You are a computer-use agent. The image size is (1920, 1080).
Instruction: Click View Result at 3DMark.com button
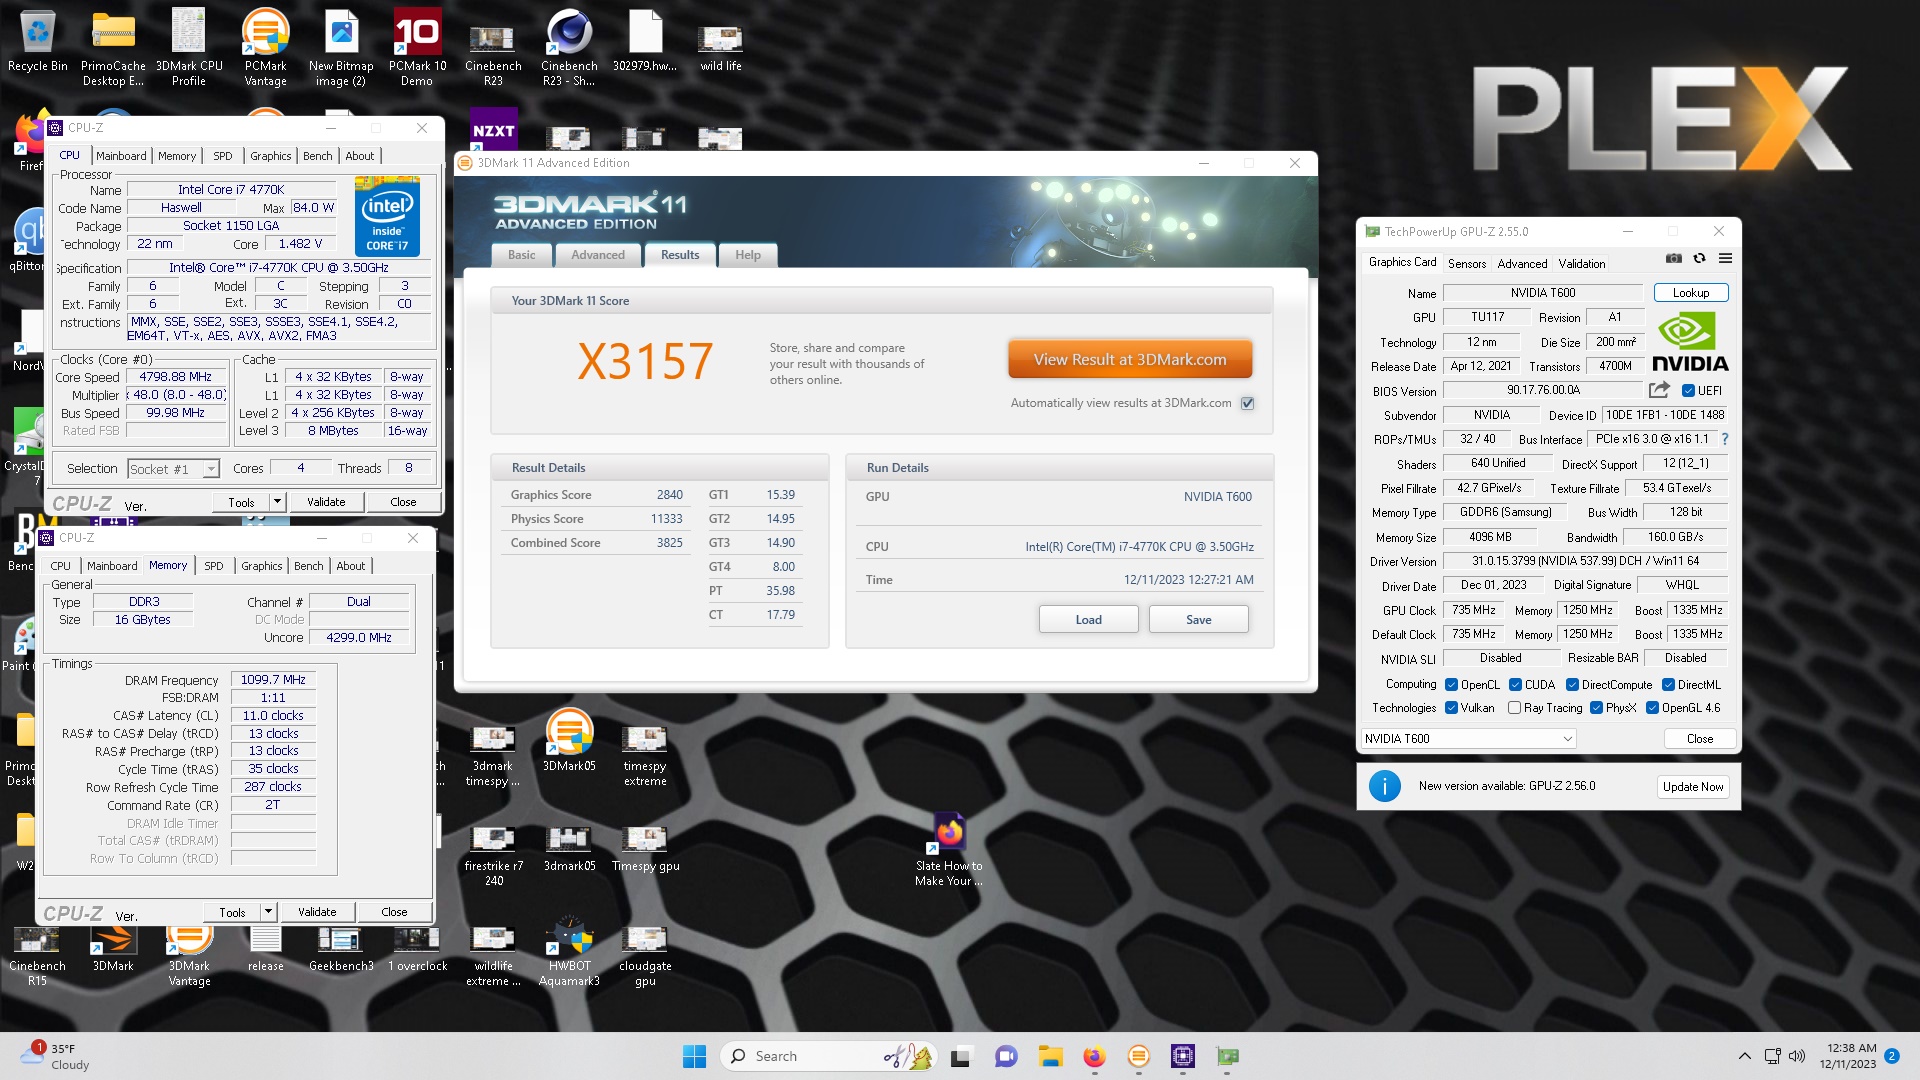coord(1130,360)
